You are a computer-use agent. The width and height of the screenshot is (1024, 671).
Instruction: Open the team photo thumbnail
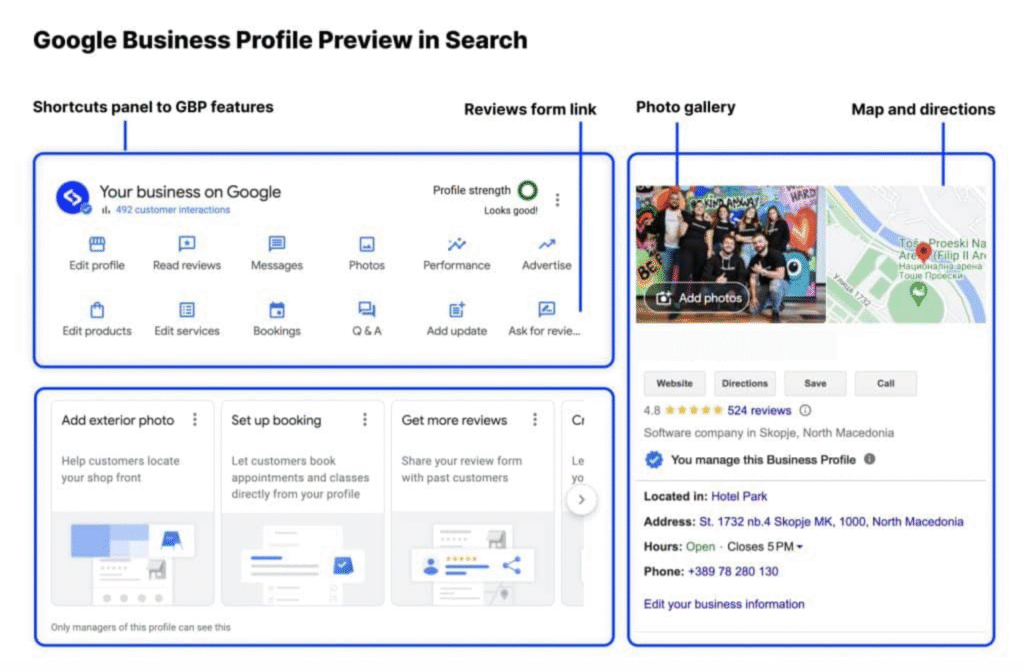[x=730, y=254]
